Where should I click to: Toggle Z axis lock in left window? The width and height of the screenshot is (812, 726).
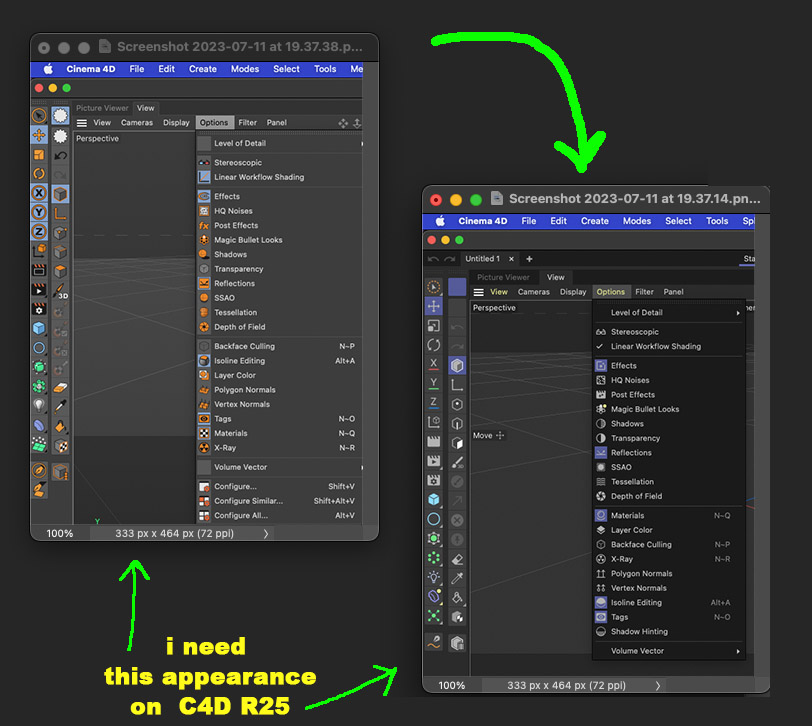(x=39, y=231)
